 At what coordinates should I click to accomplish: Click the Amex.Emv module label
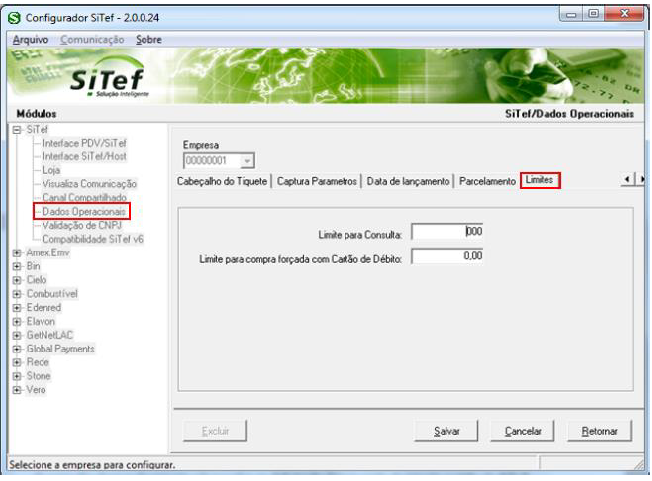48,253
